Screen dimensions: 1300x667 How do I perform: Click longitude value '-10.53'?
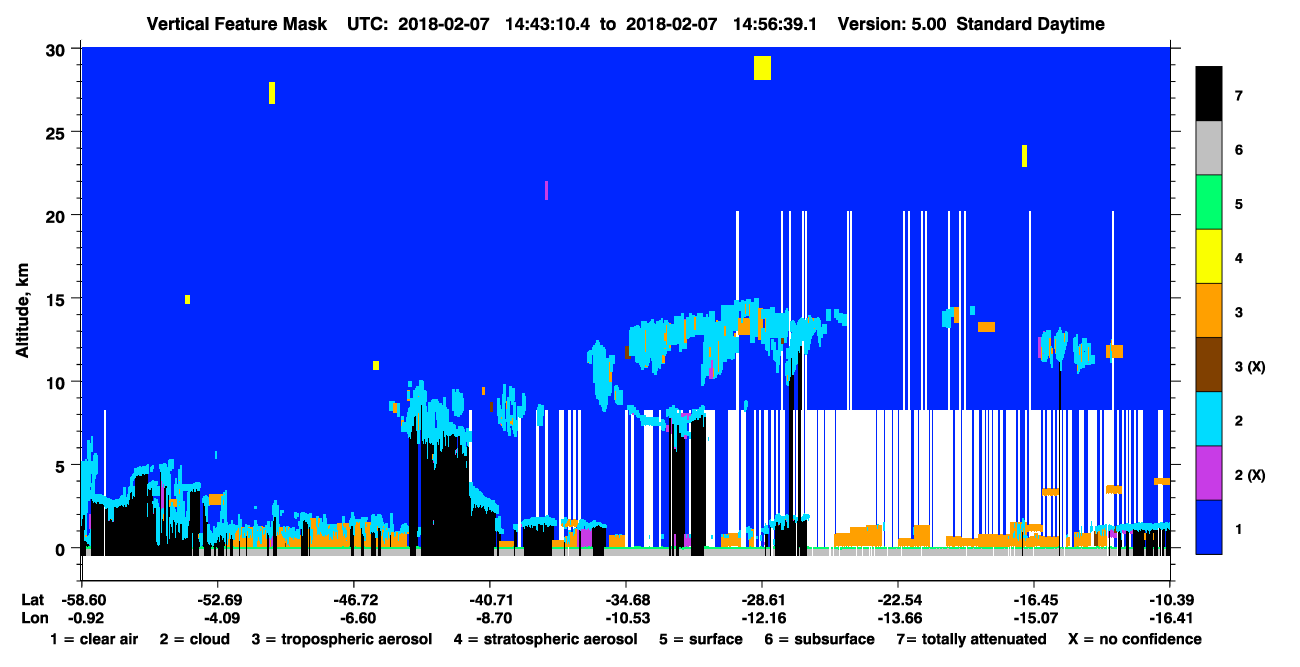(x=626, y=618)
